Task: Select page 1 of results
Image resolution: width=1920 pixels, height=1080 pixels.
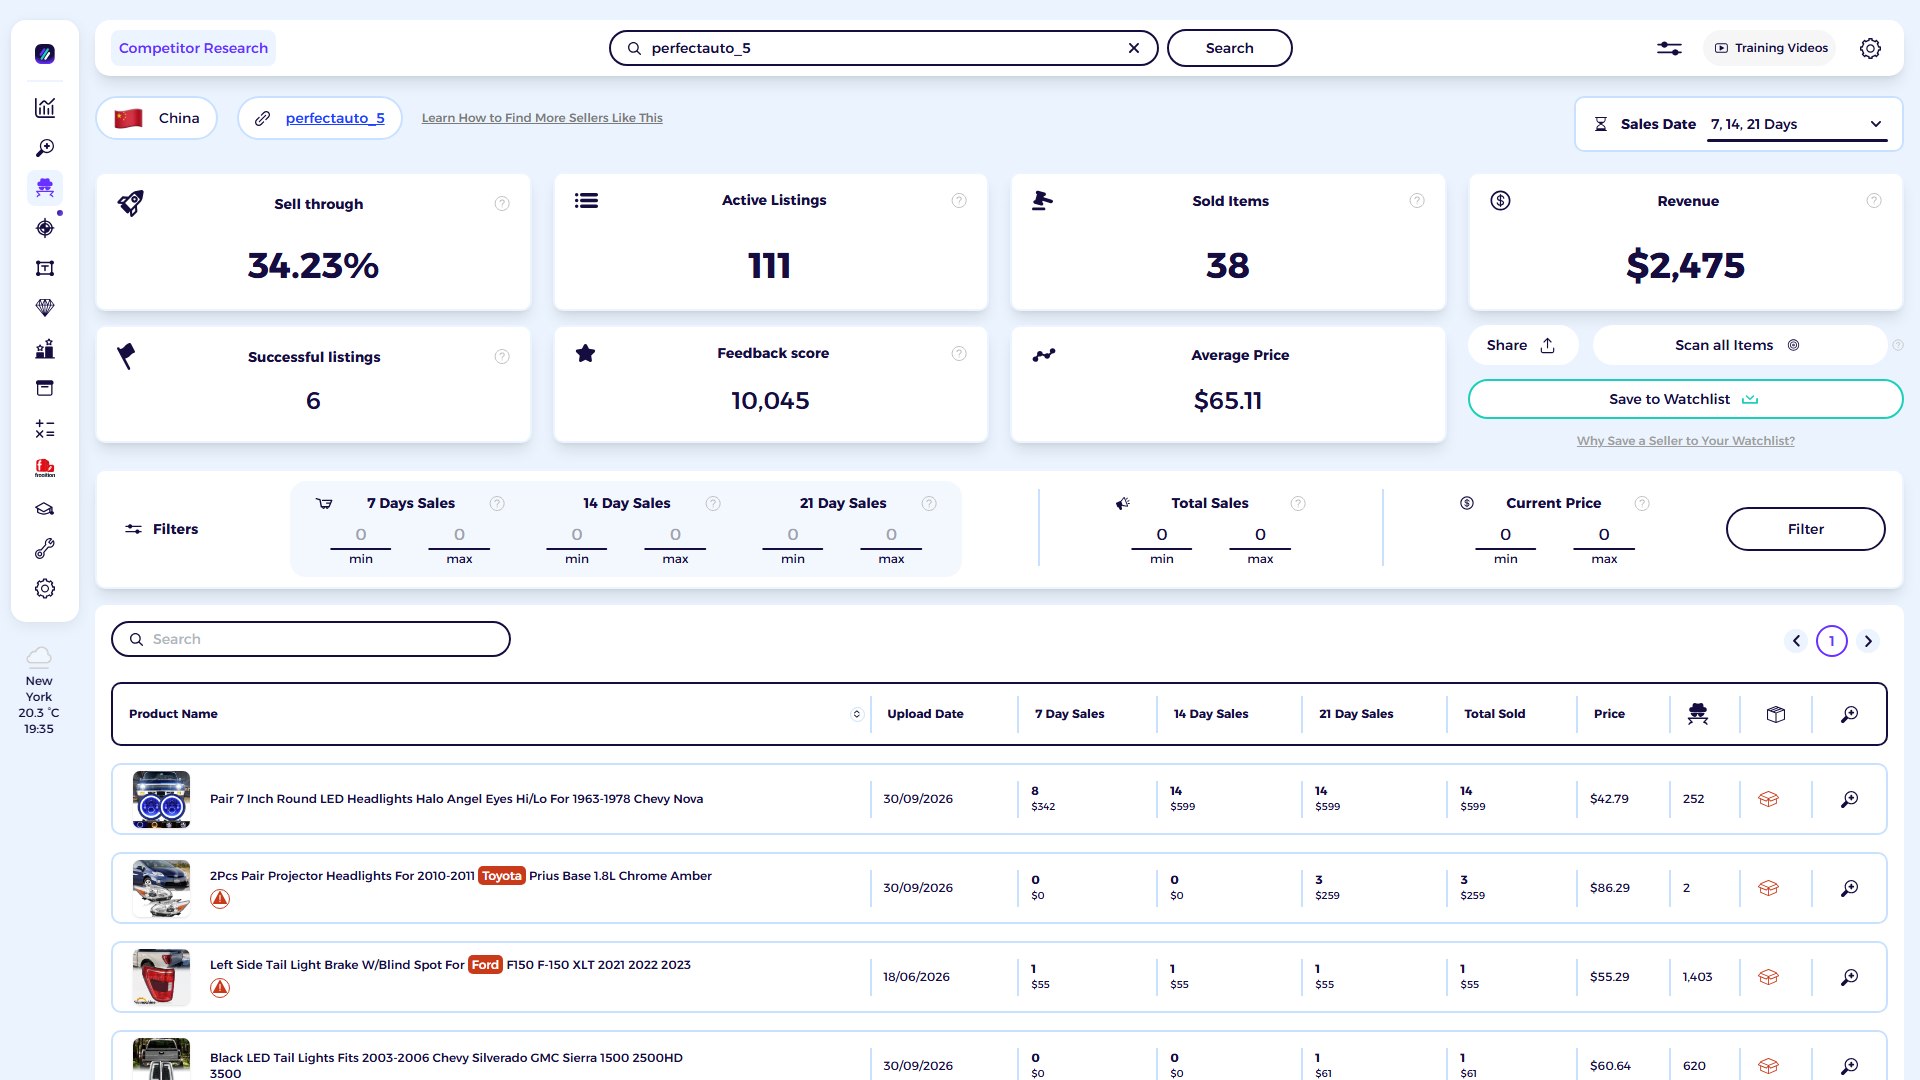Action: click(x=1832, y=641)
